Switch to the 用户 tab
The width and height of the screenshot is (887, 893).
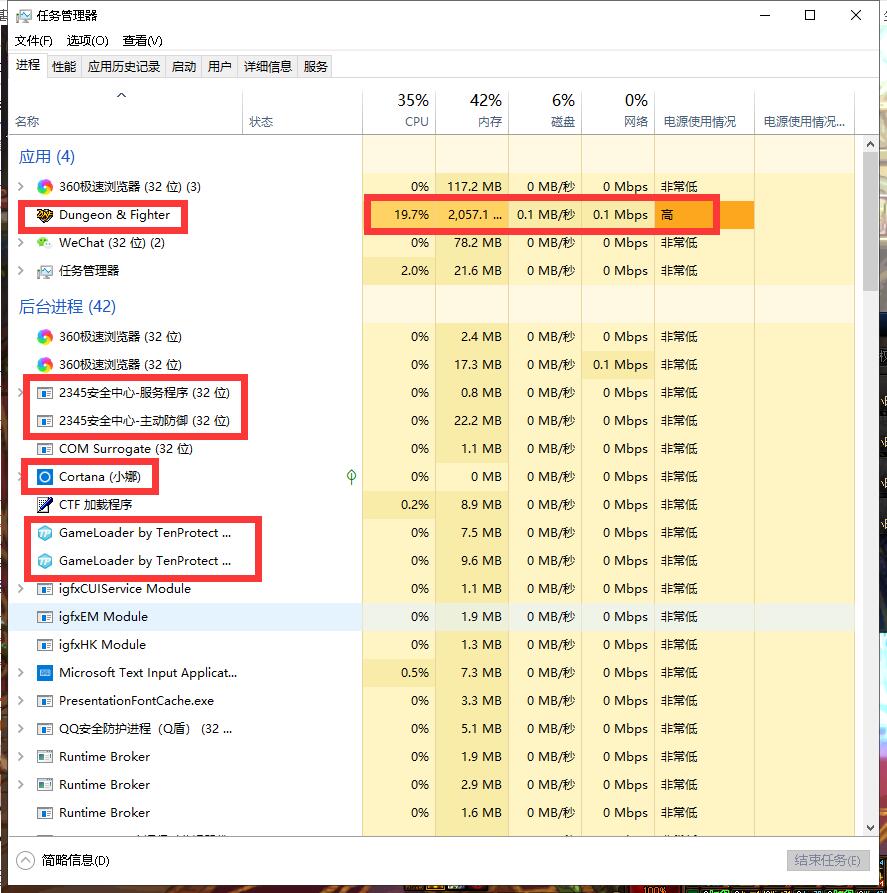tap(219, 67)
